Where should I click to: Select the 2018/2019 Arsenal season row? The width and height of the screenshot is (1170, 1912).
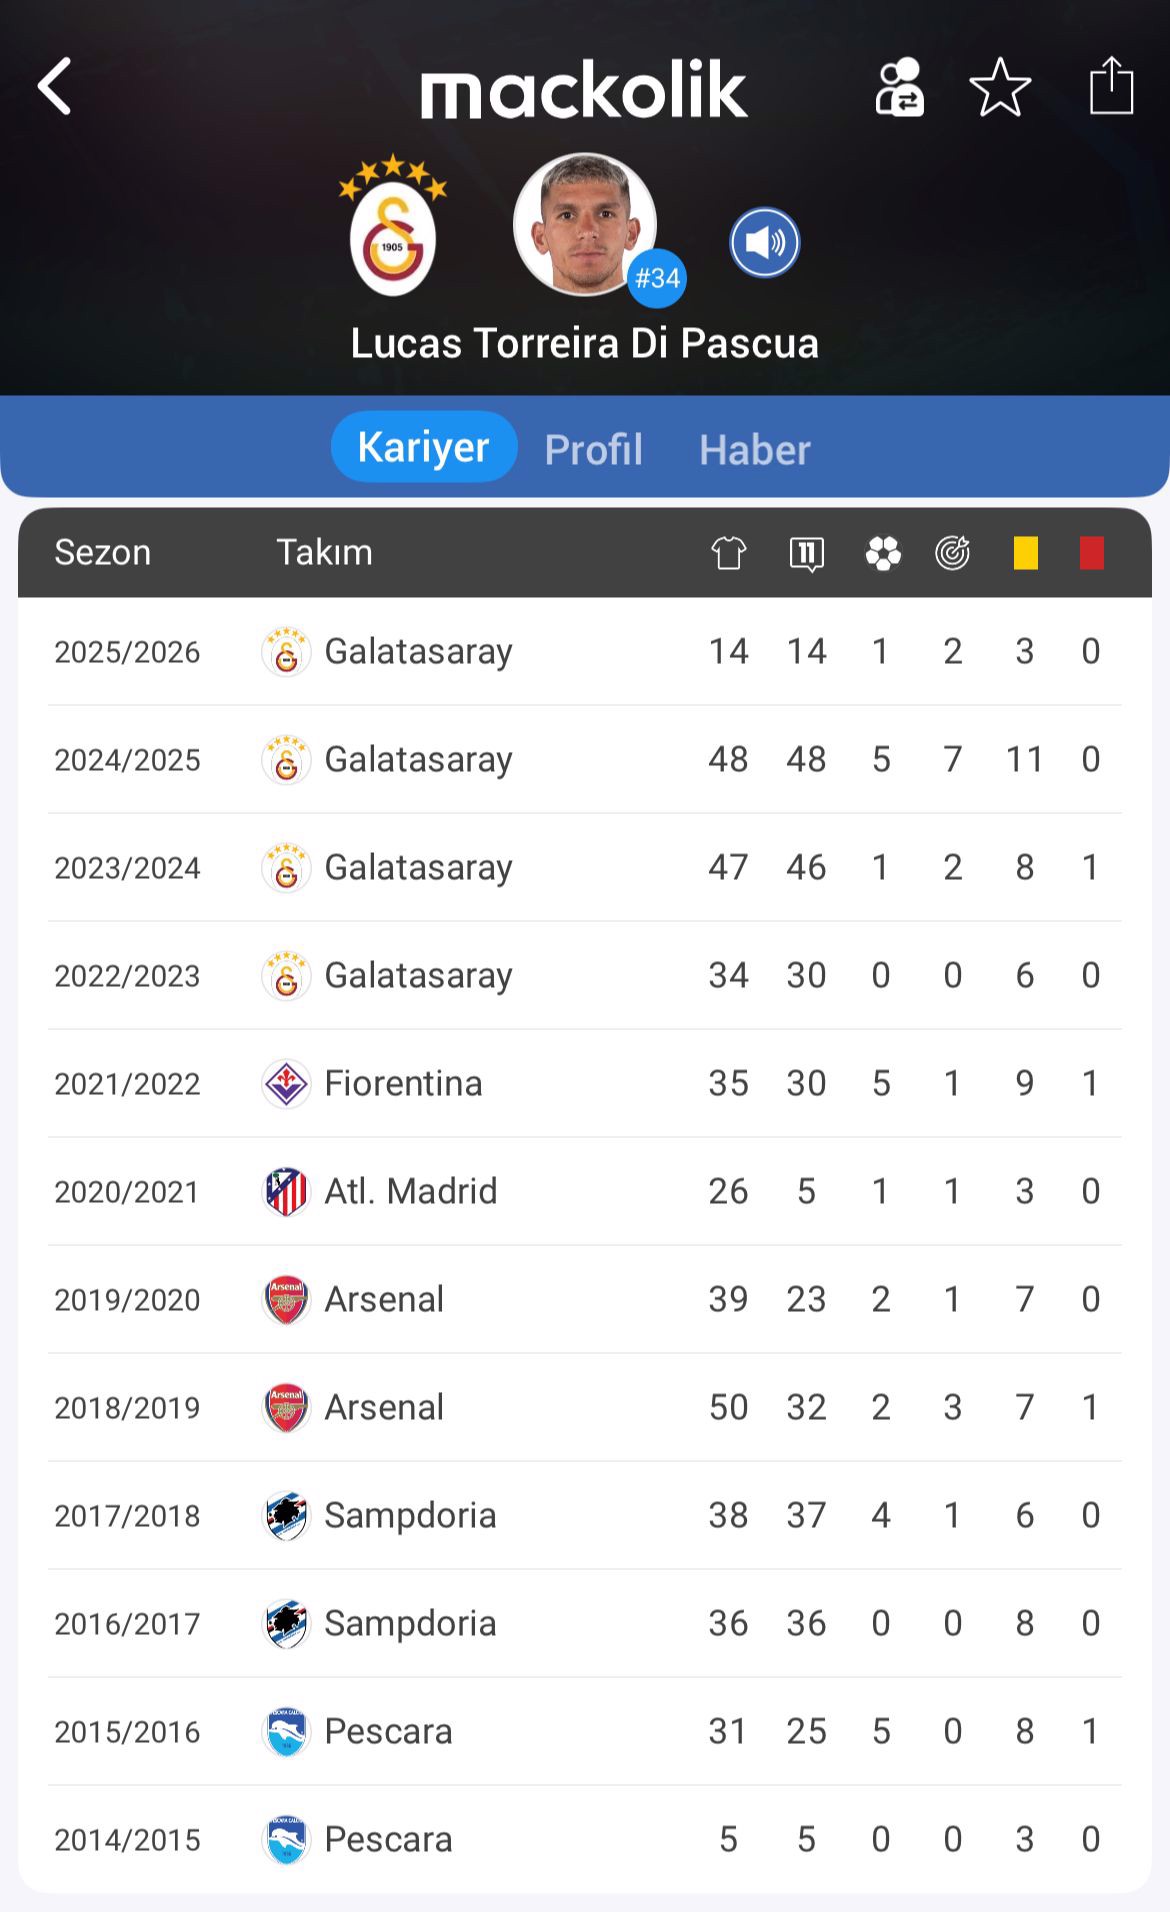click(x=584, y=1407)
